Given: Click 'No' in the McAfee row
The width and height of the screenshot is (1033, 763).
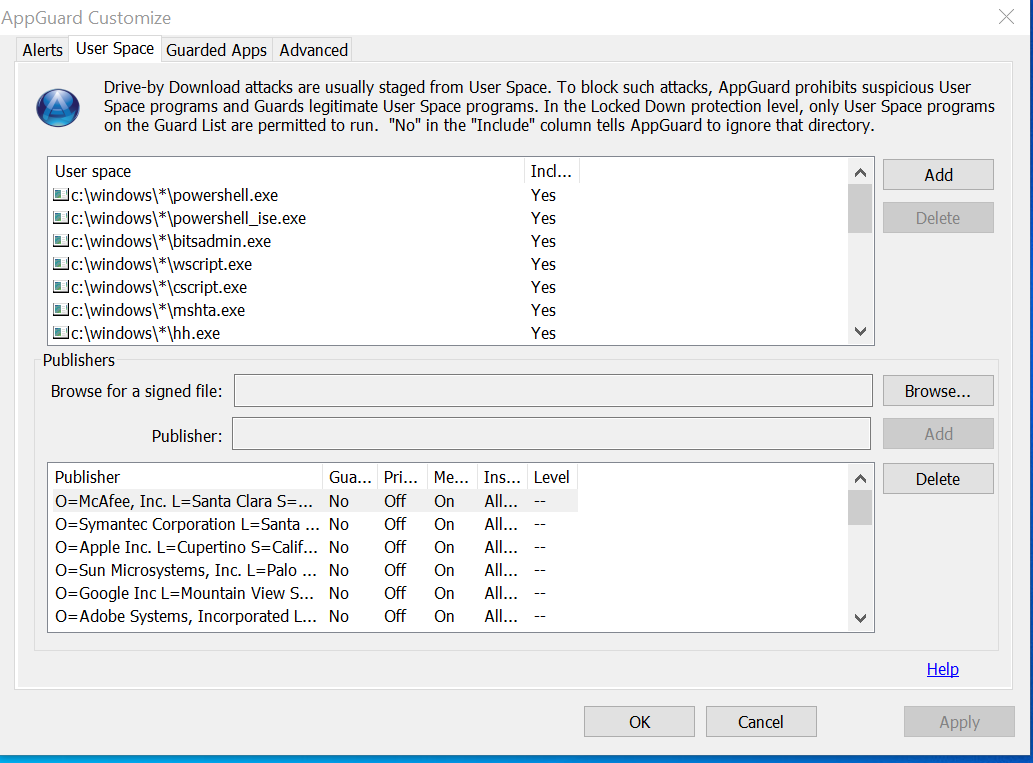Looking at the screenshot, I should tap(339, 501).
